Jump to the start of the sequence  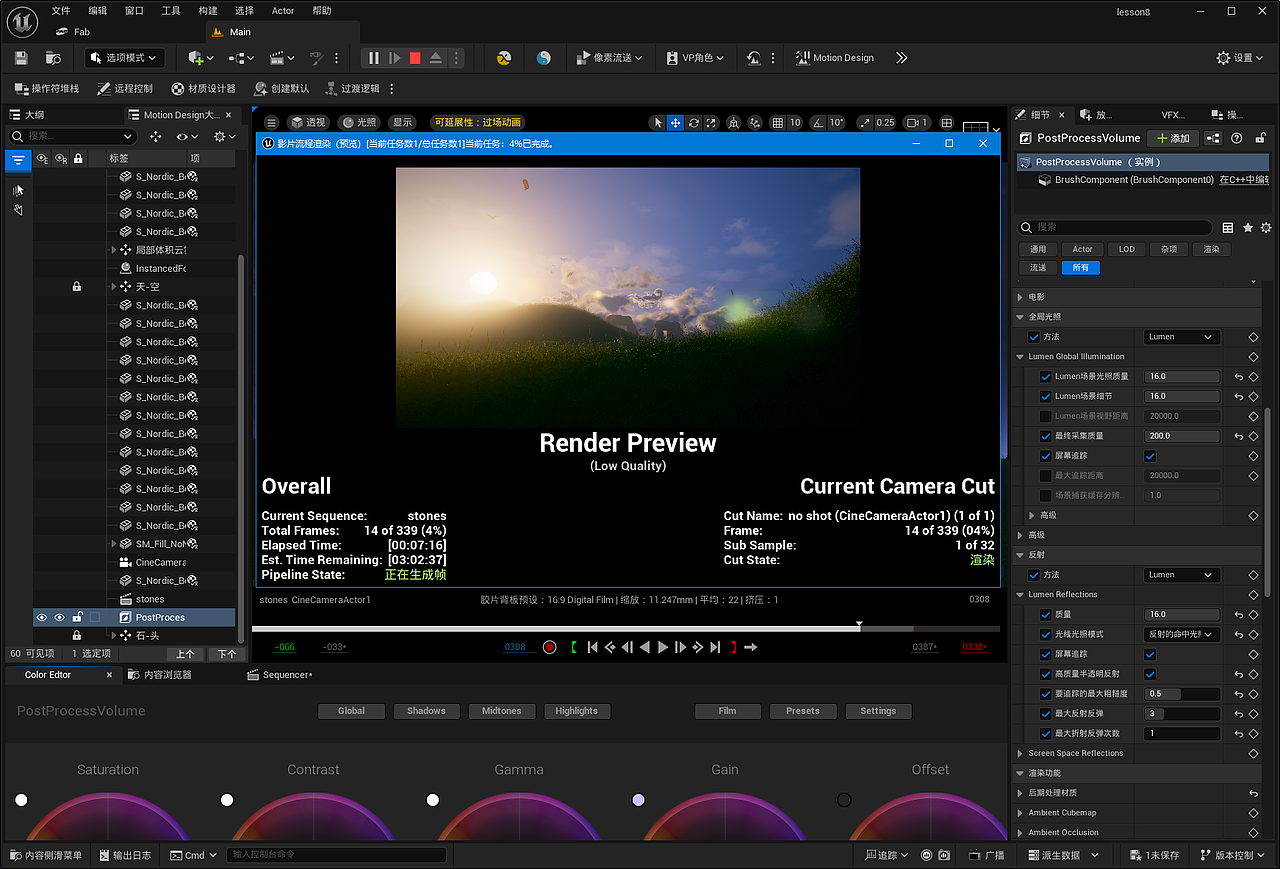coord(593,647)
